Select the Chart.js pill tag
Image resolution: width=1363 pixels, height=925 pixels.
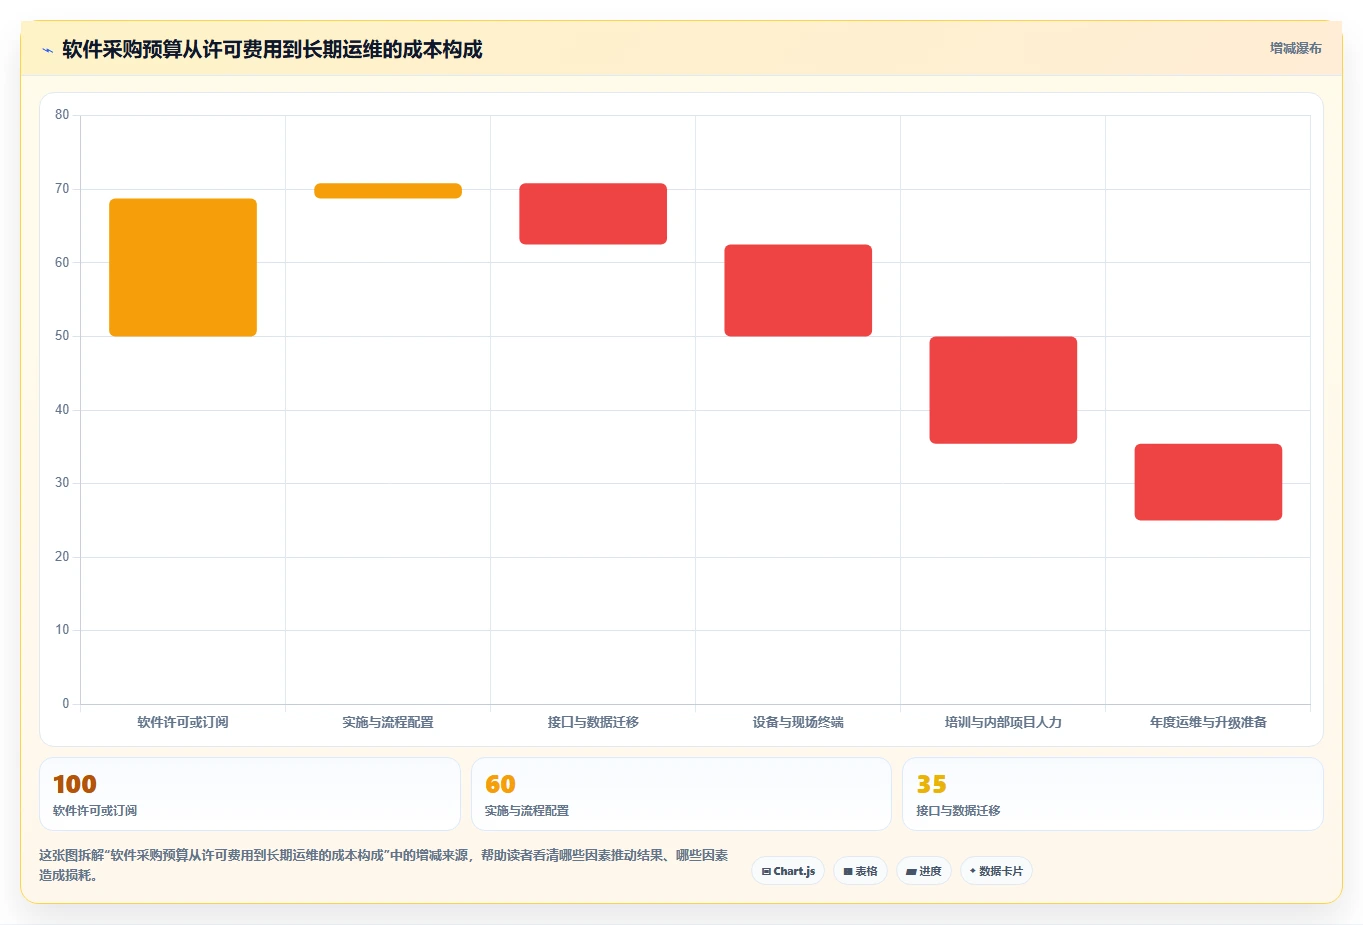tap(788, 871)
